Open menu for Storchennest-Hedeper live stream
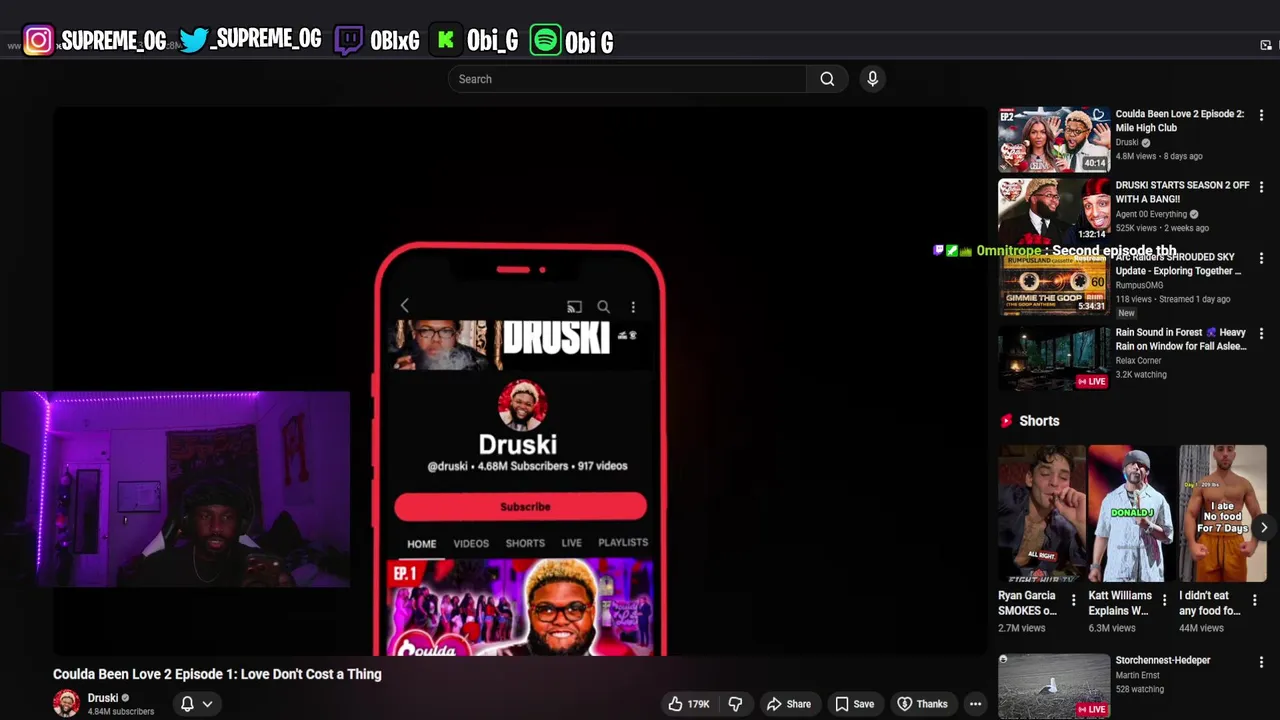Image resolution: width=1280 pixels, height=720 pixels. [1261, 662]
